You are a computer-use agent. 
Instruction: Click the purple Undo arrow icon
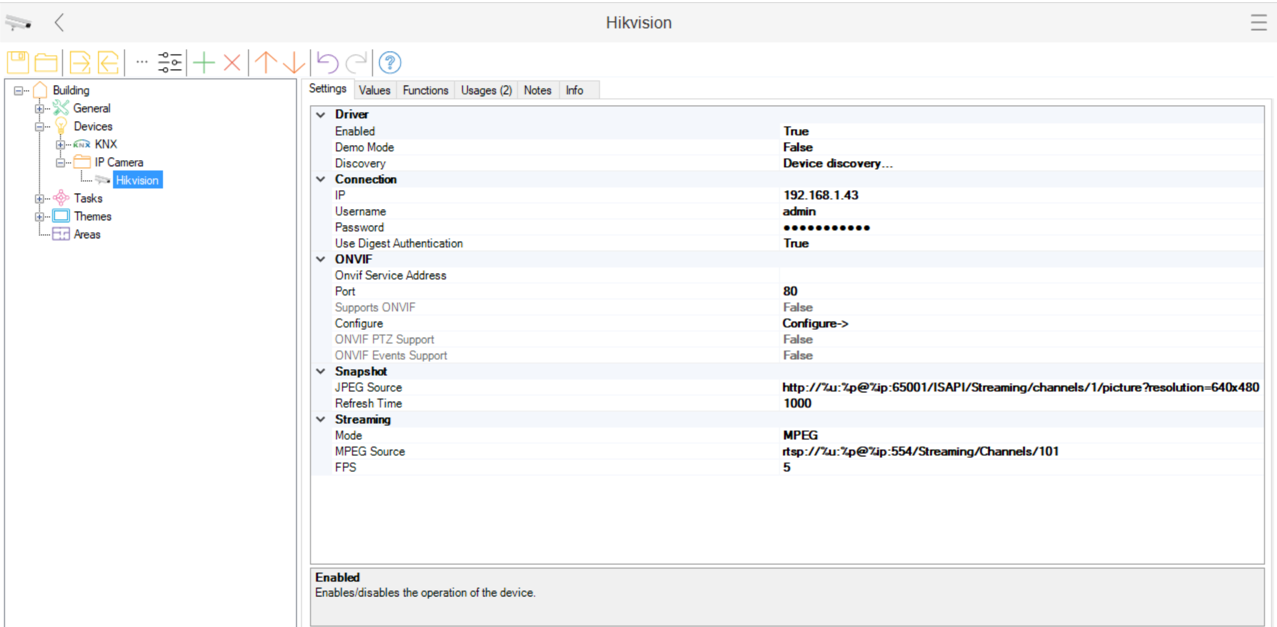click(327, 63)
